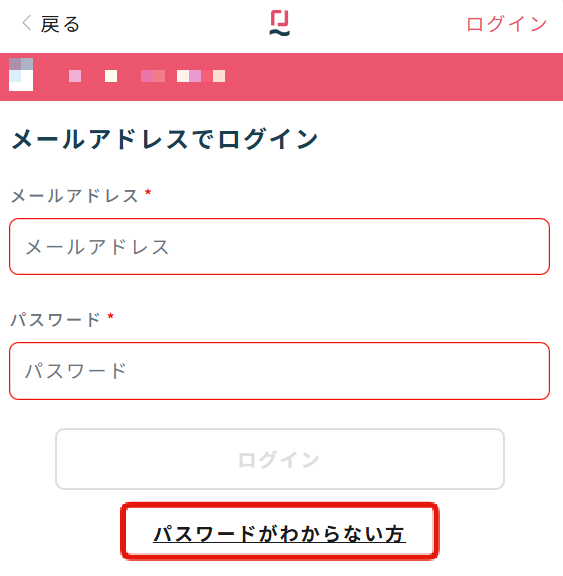Click the app logo in the header
Viewport: 563px width, 576px height.
point(280,23)
